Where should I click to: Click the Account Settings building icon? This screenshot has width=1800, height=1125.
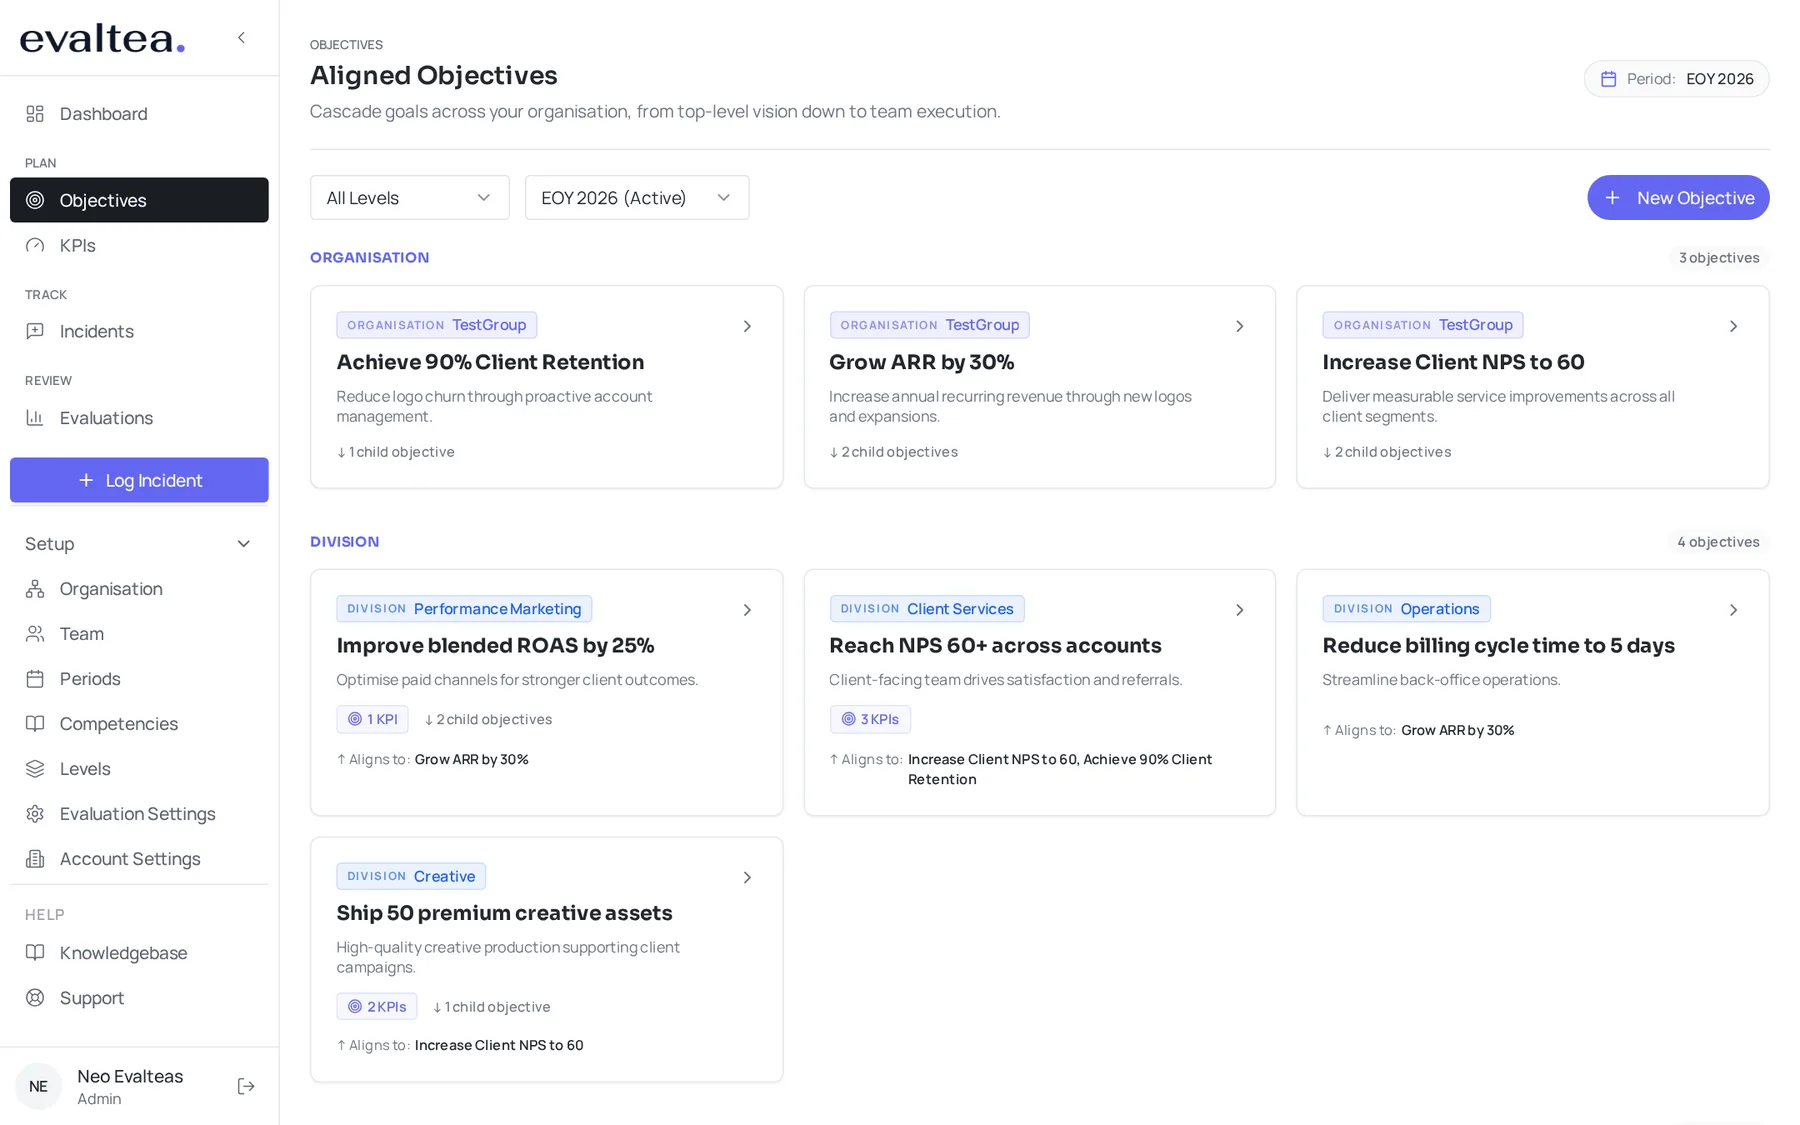click(x=35, y=859)
